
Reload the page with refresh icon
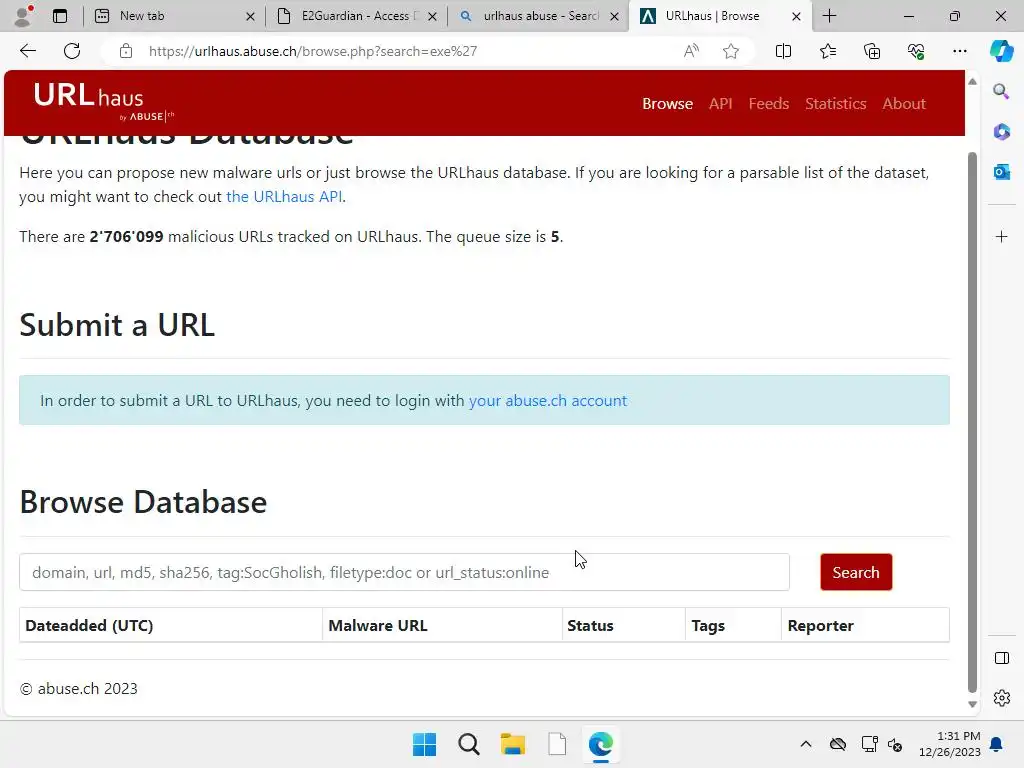pyautogui.click(x=72, y=51)
